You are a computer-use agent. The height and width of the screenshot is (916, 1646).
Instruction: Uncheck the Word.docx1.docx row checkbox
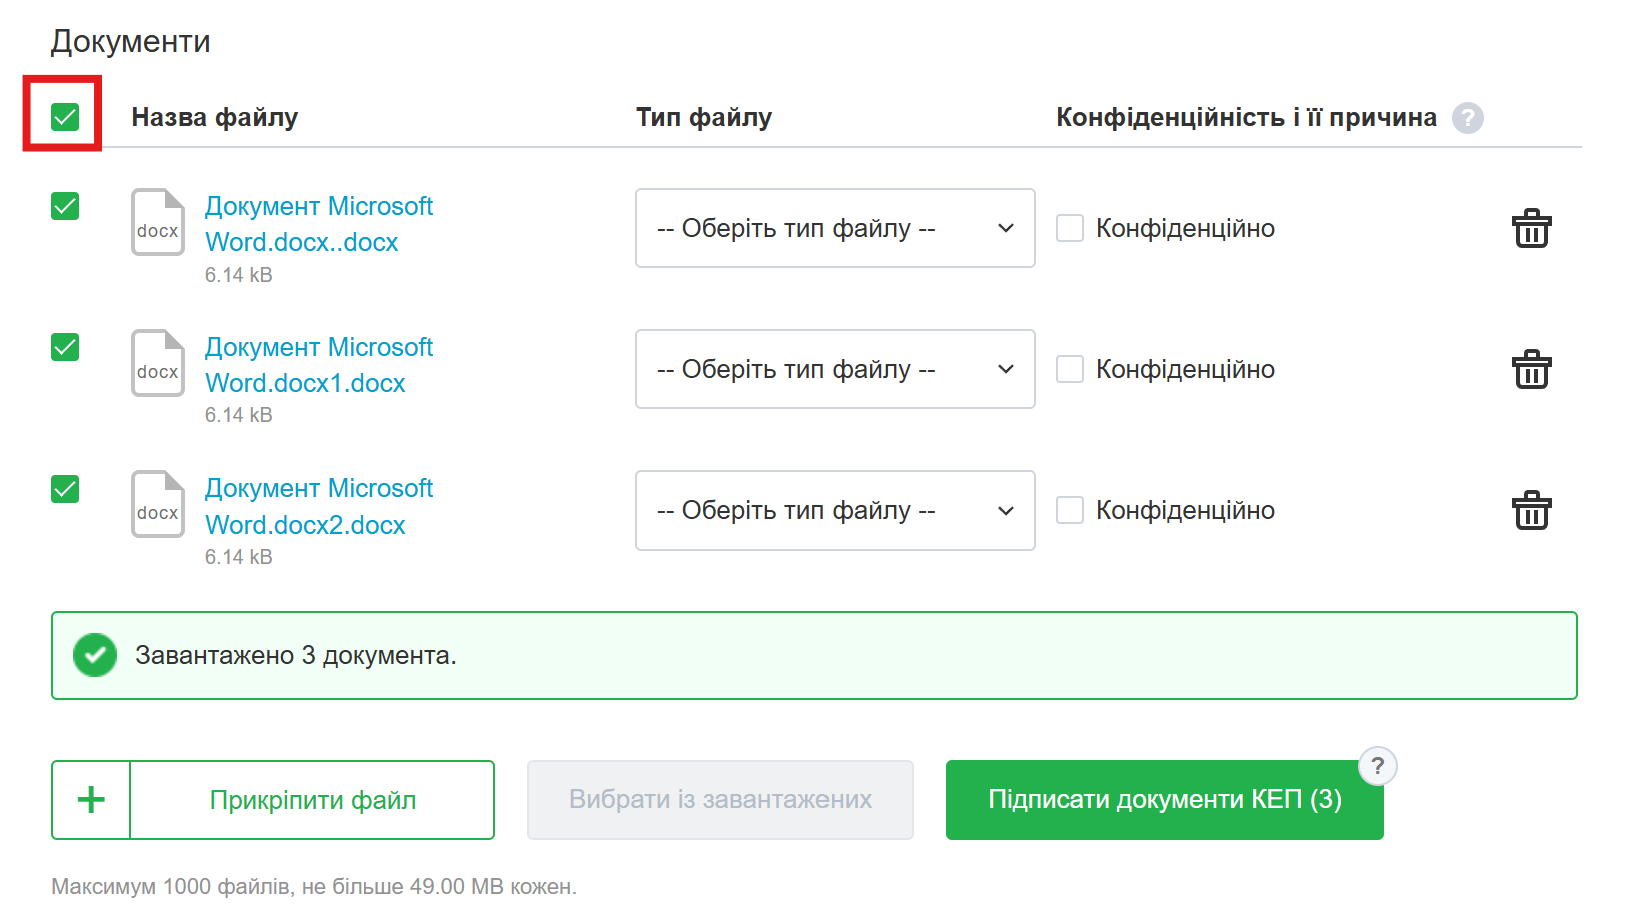tap(65, 347)
